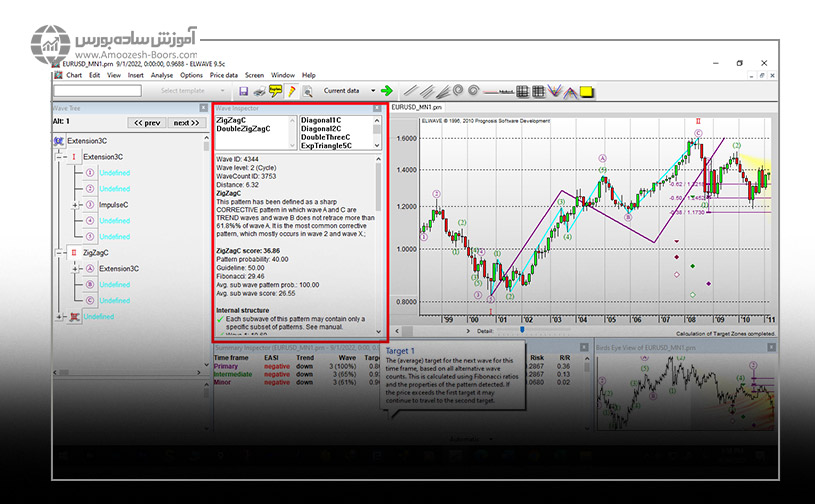Select the yellow rectangle drawing tool
815x504 pixels.
coord(587,92)
